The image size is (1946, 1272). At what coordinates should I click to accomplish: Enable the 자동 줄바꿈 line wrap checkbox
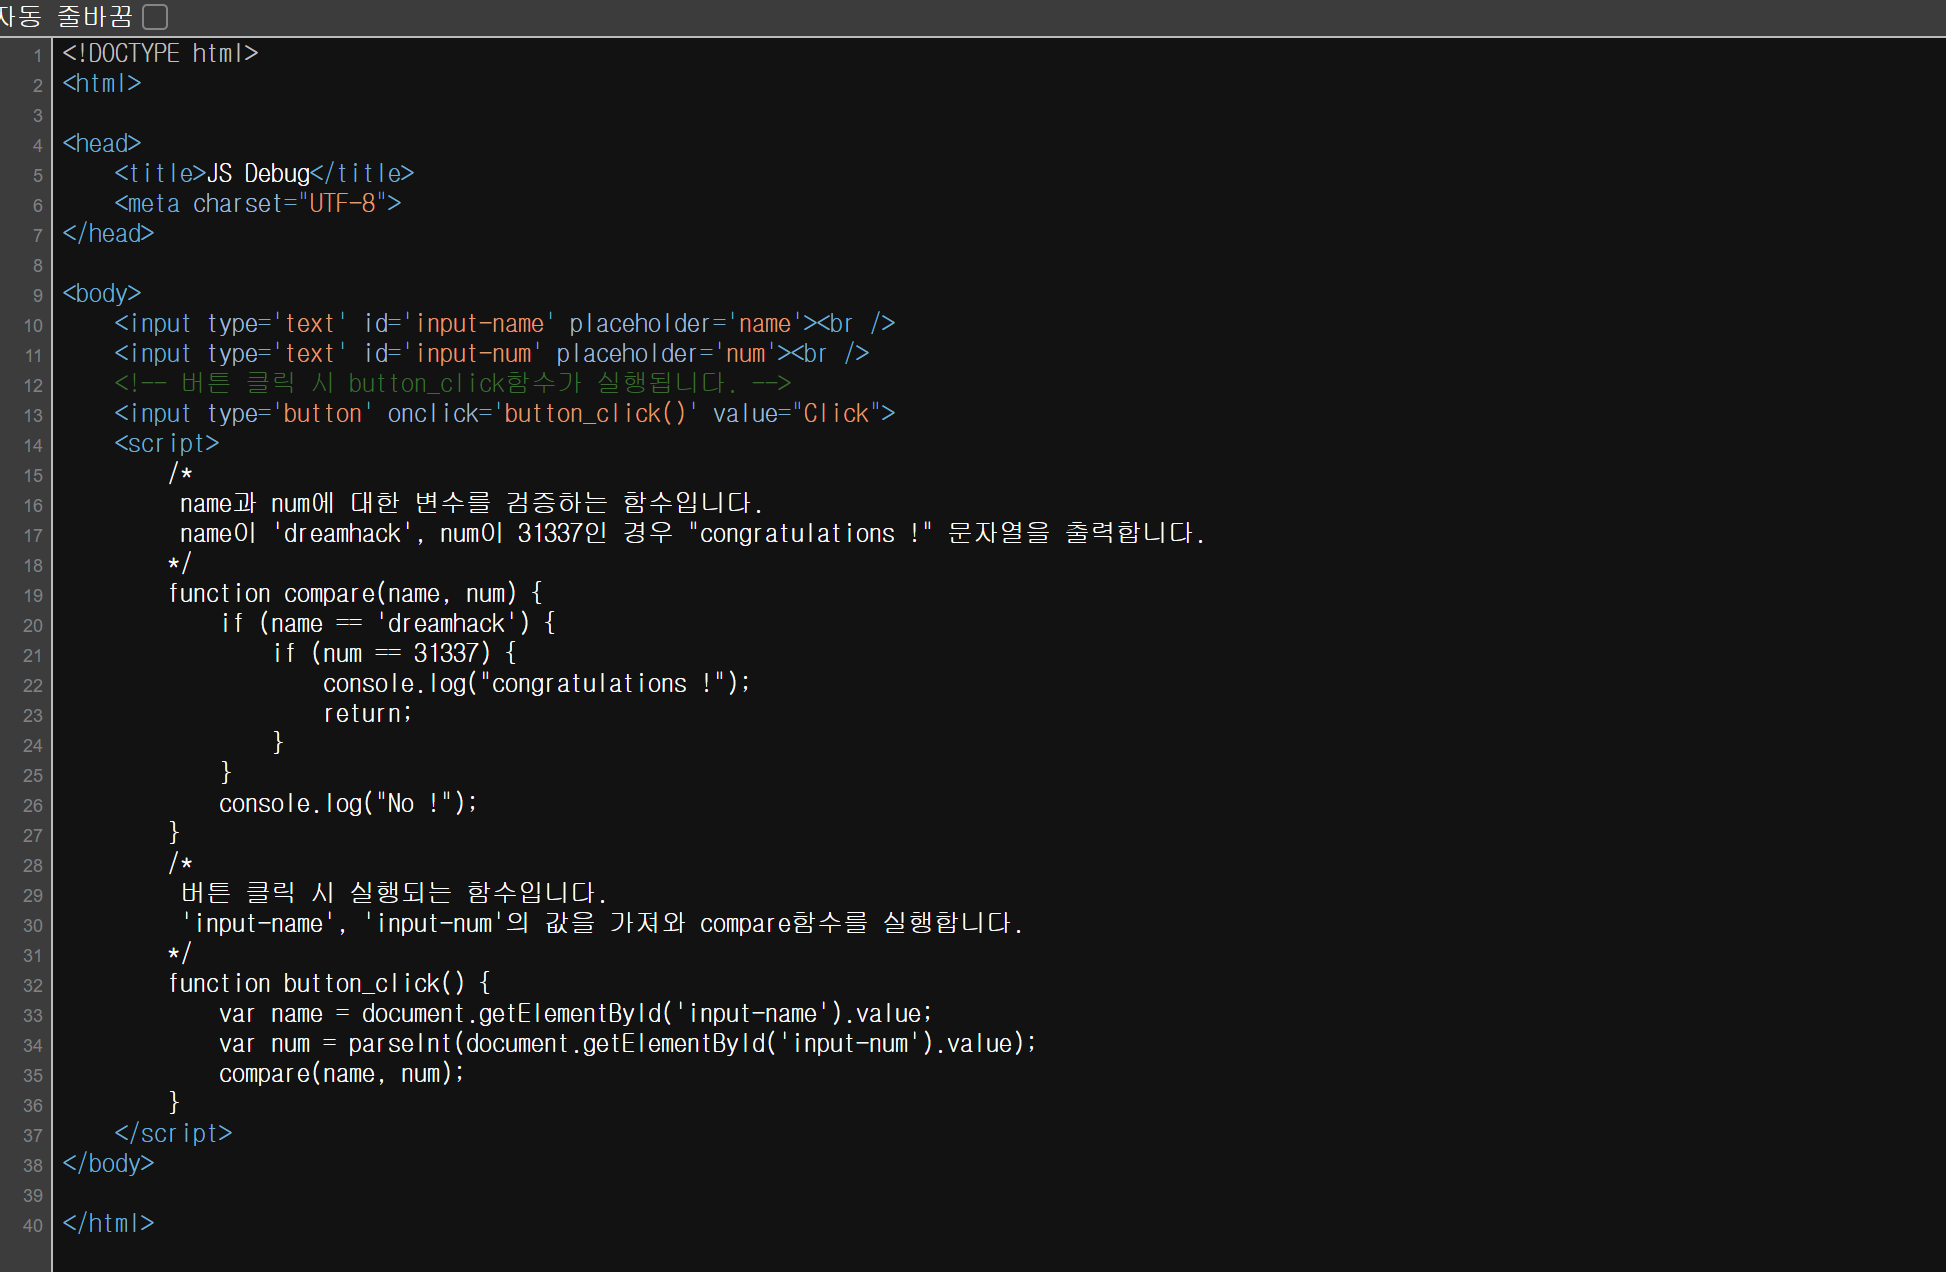155,17
